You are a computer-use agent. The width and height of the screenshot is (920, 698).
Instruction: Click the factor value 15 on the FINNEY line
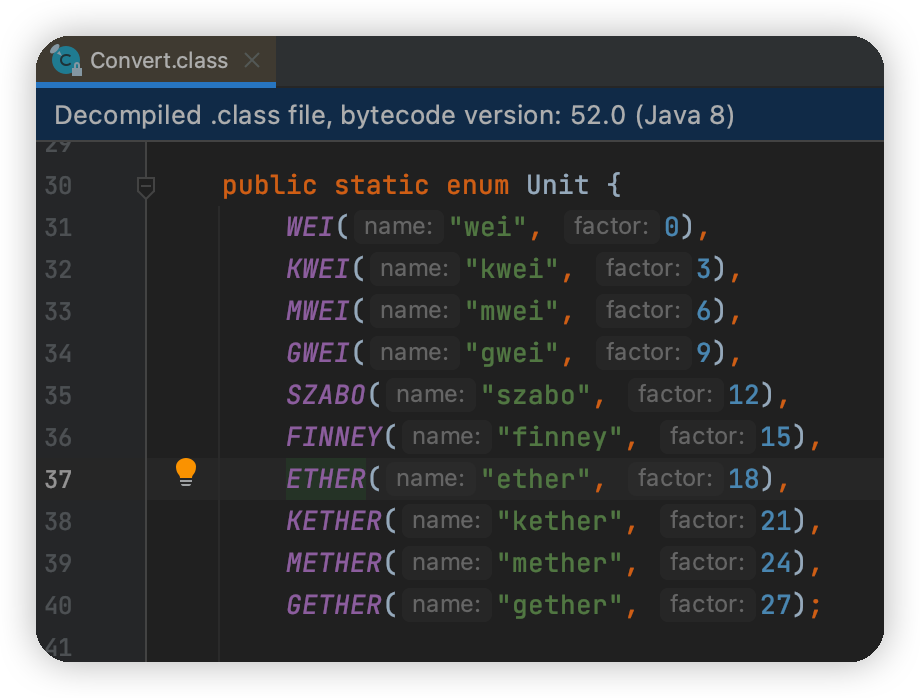[776, 437]
